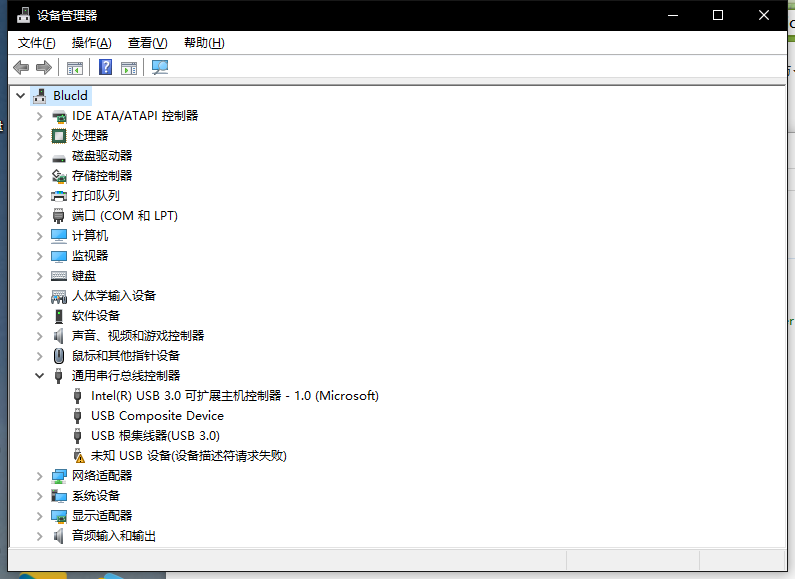This screenshot has width=795, height=579.
Task: Expand the 打印队列 node
Action: [x=40, y=196]
